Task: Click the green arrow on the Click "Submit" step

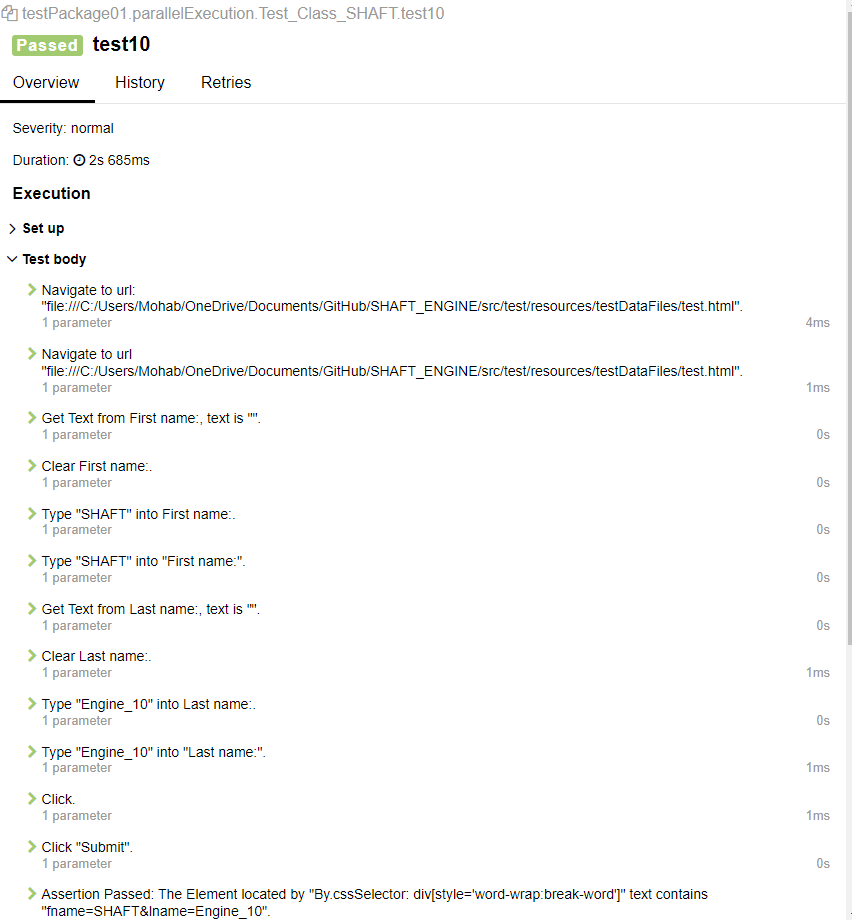Action: click(31, 846)
